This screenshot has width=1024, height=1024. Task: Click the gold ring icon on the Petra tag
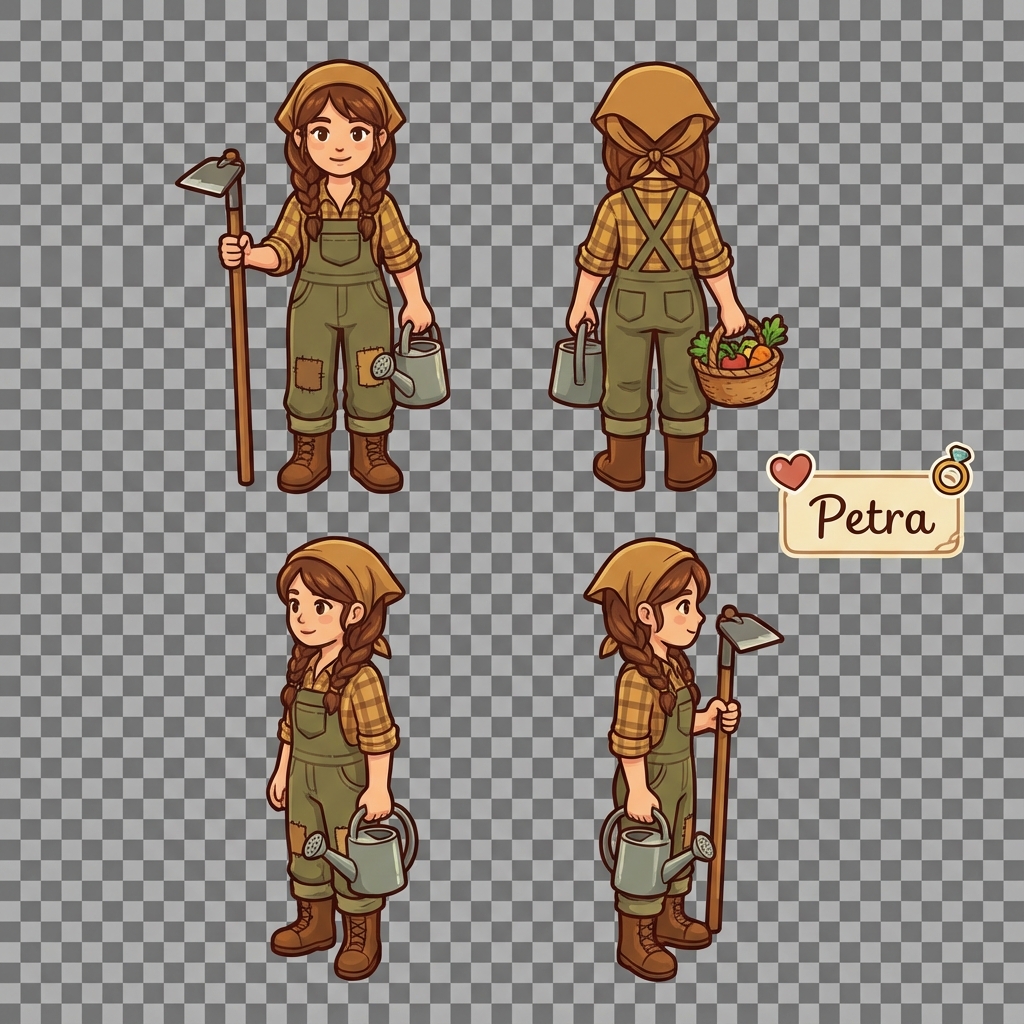[952, 472]
